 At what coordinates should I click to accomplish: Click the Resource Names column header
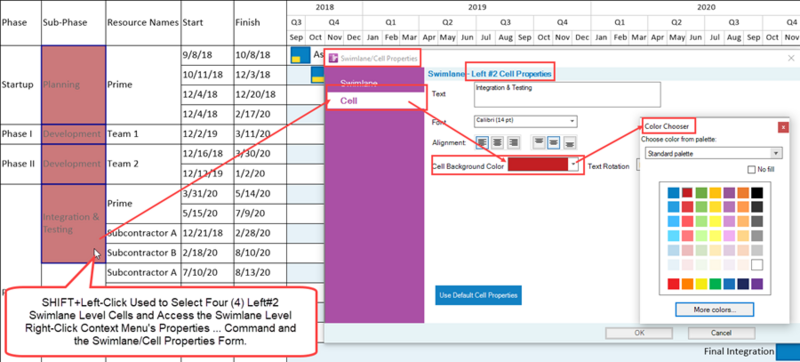[143, 22]
